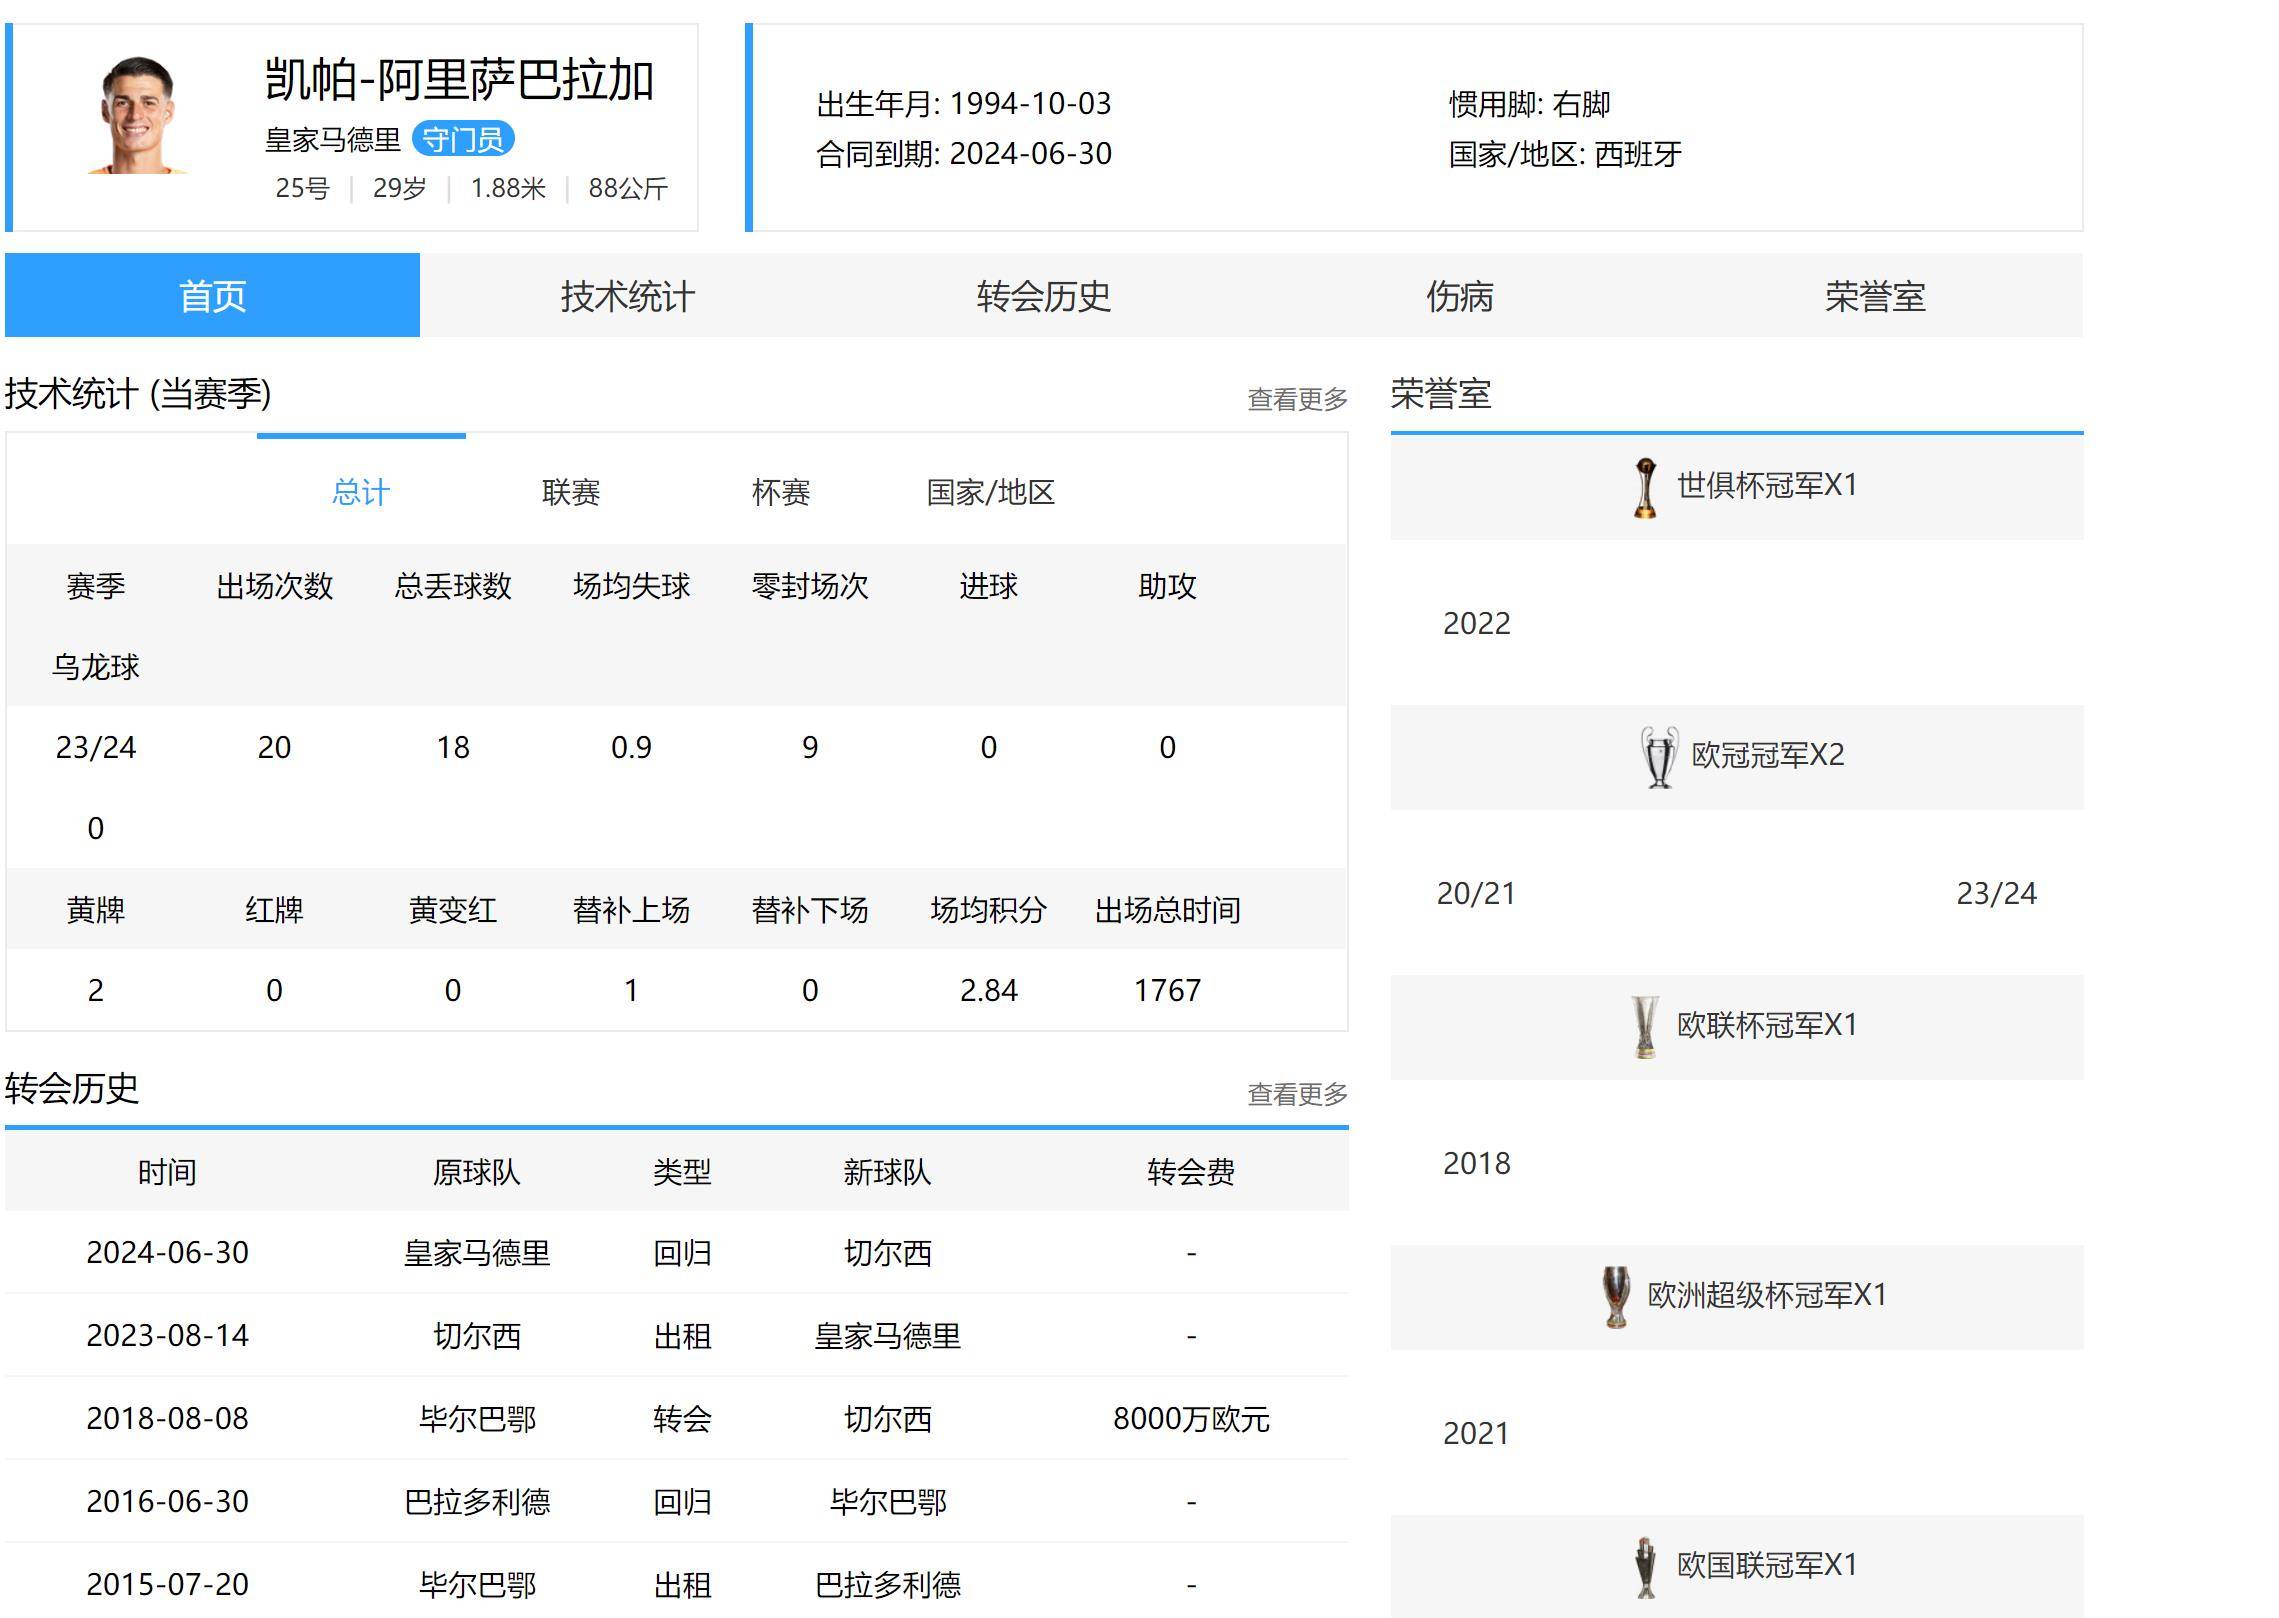The width and height of the screenshot is (2279, 1618).
Task: Click the 出场次数 column header
Action: click(x=275, y=585)
